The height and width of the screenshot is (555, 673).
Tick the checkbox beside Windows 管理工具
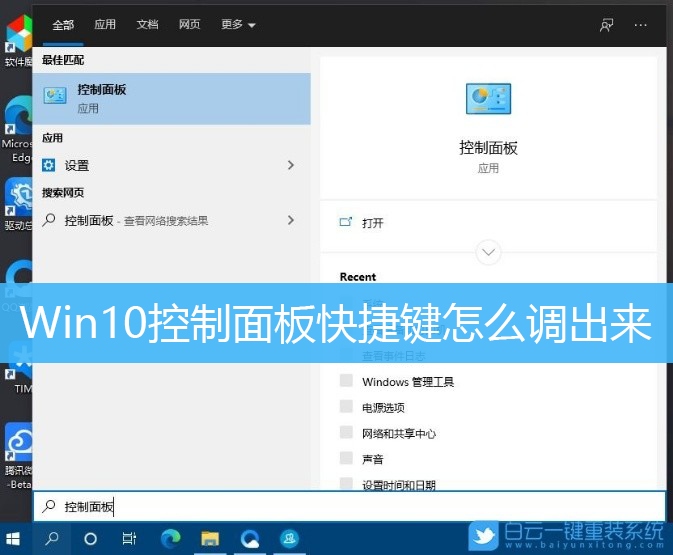(x=346, y=381)
